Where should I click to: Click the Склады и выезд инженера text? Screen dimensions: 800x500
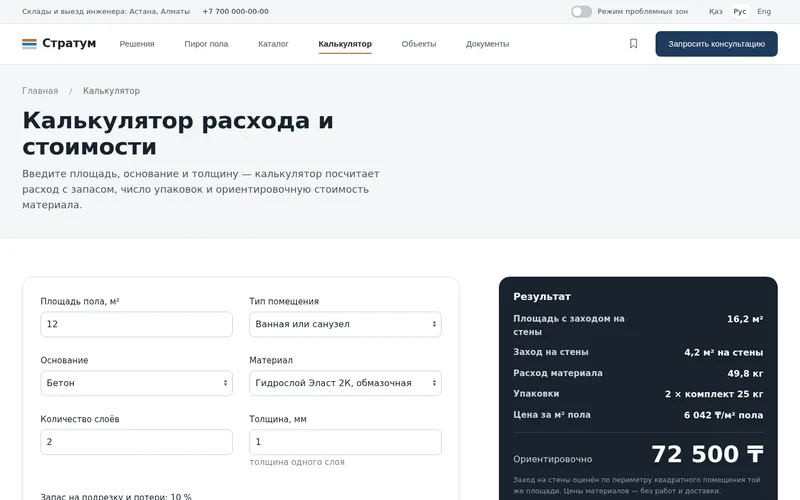click(x=106, y=11)
